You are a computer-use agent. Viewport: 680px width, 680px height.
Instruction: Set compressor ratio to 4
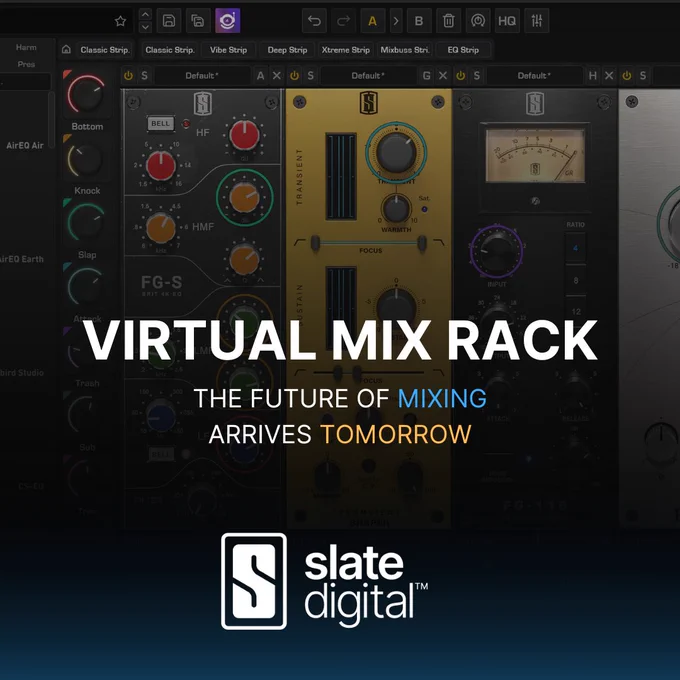[x=575, y=248]
